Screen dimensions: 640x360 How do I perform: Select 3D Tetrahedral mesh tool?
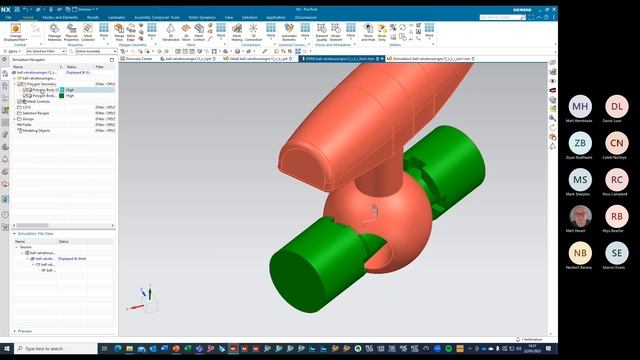171,32
